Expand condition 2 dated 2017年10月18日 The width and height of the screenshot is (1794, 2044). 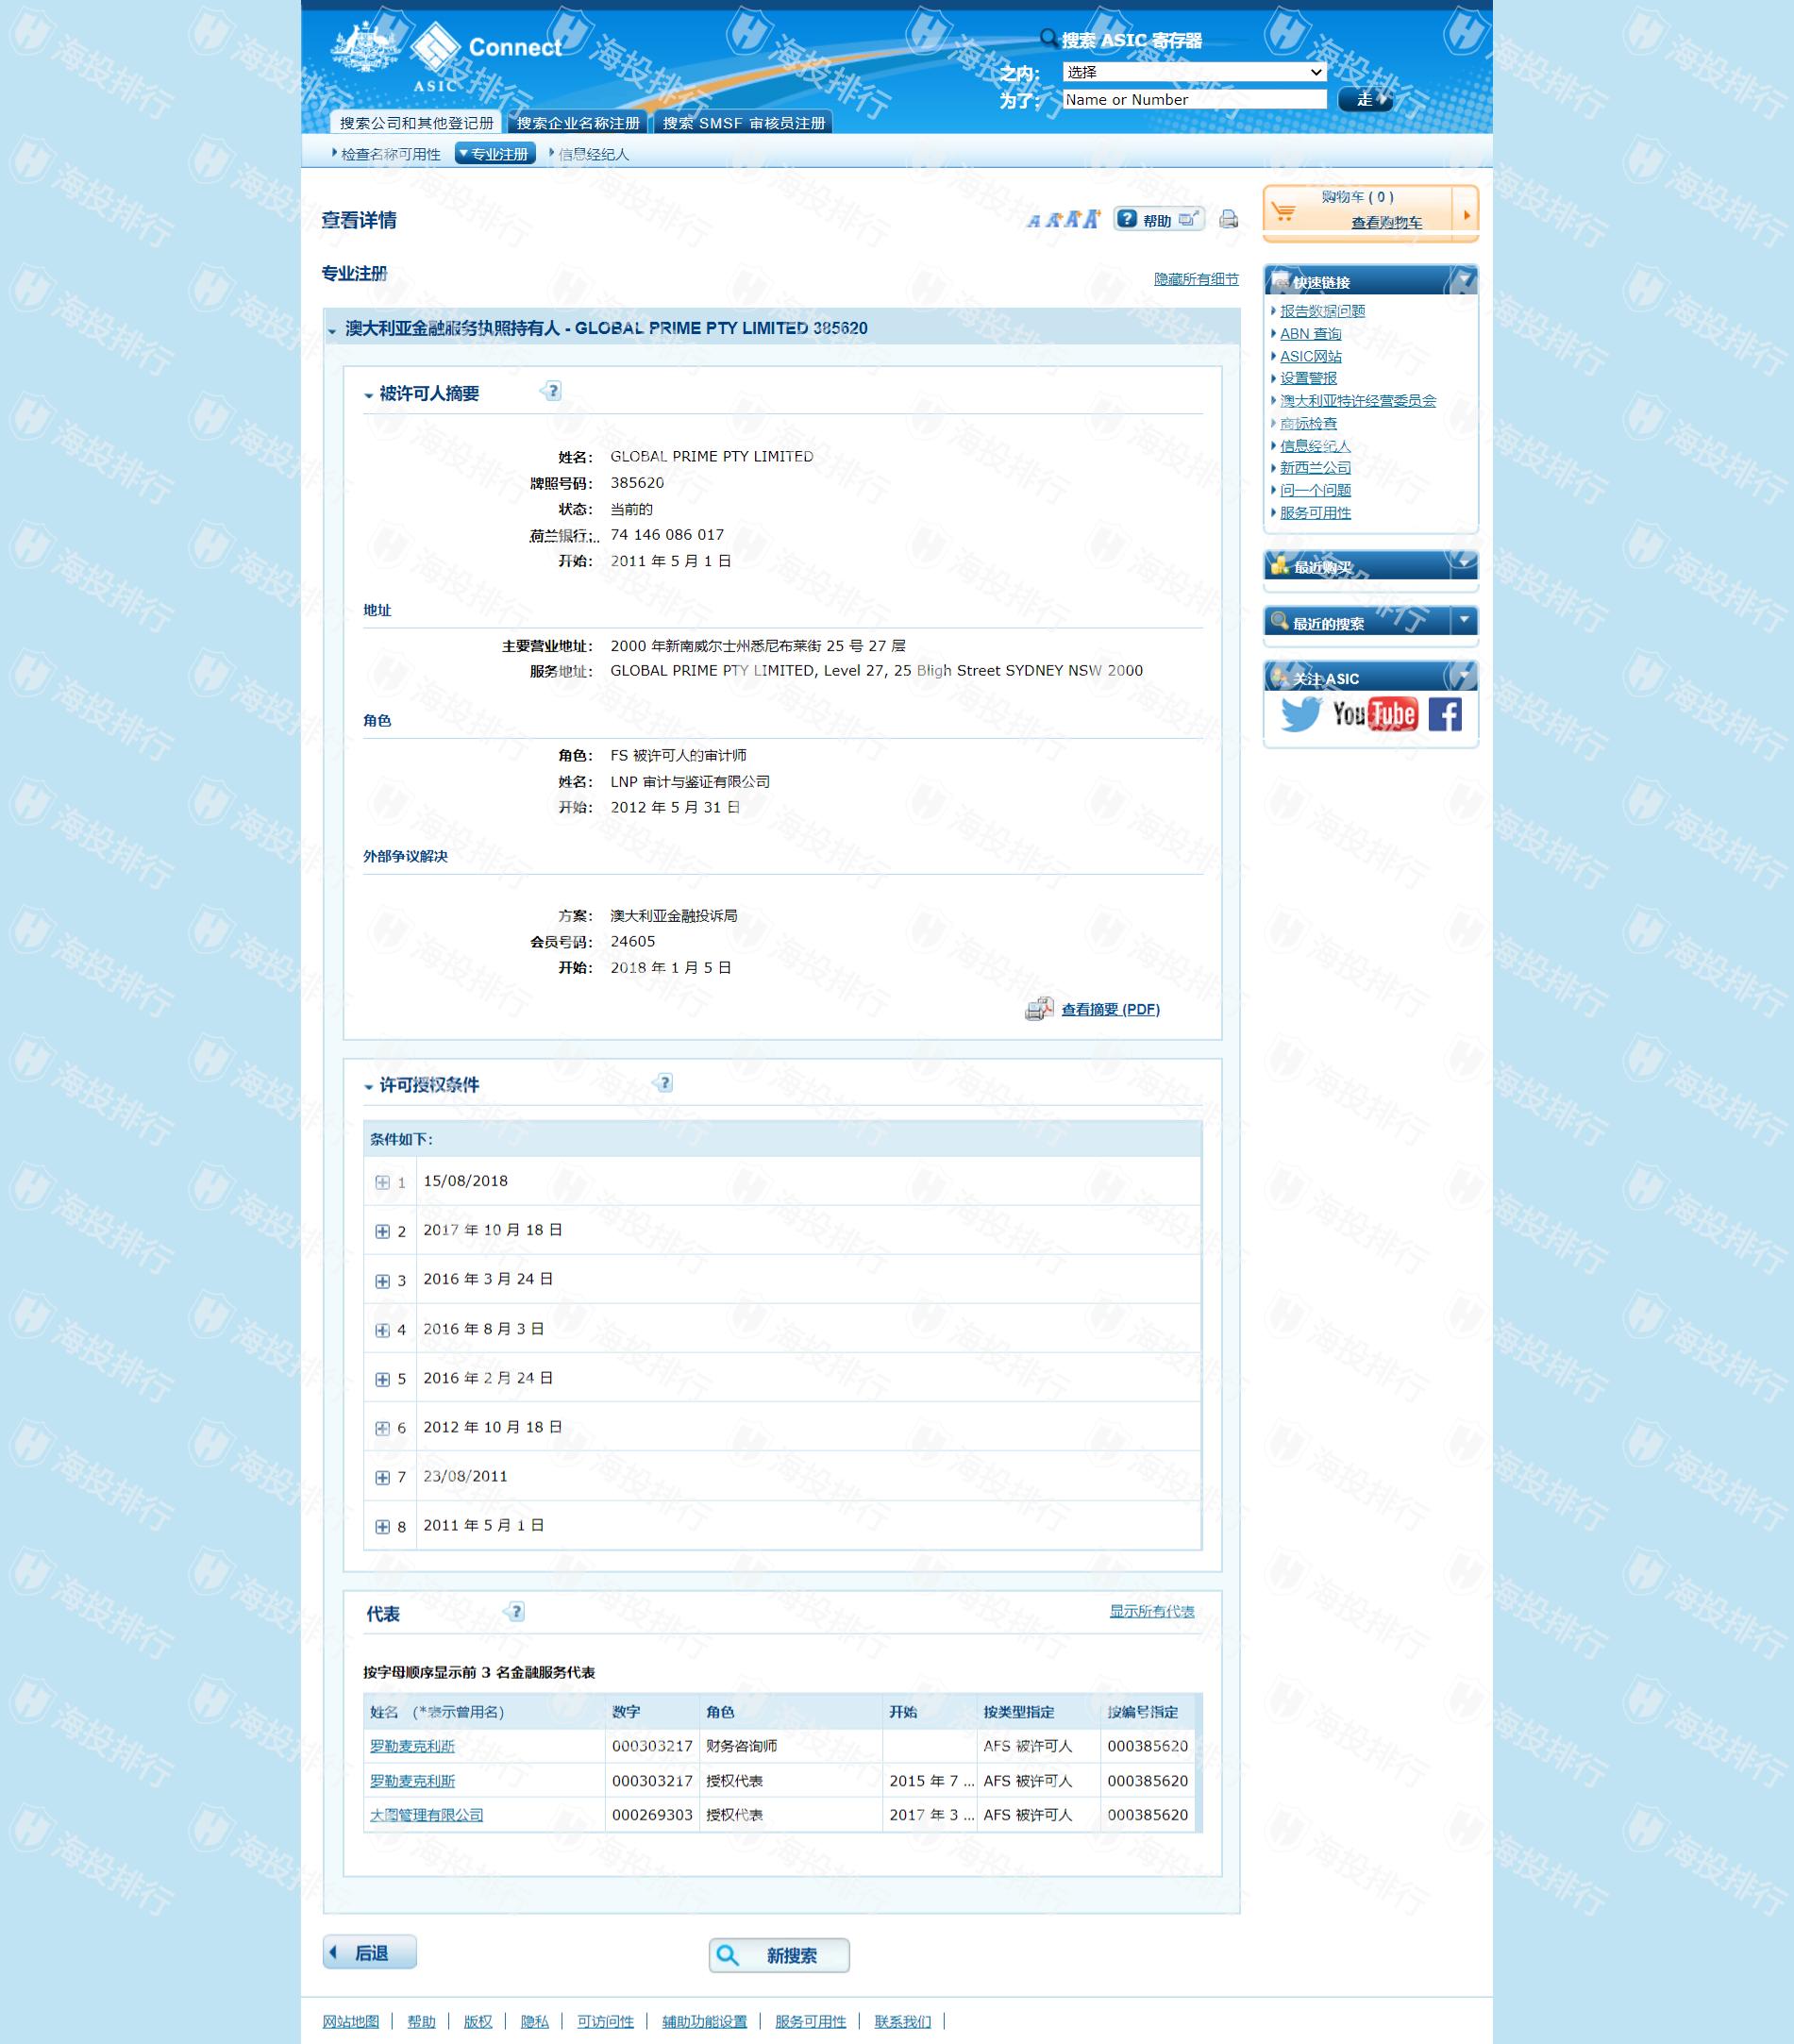382,1231
